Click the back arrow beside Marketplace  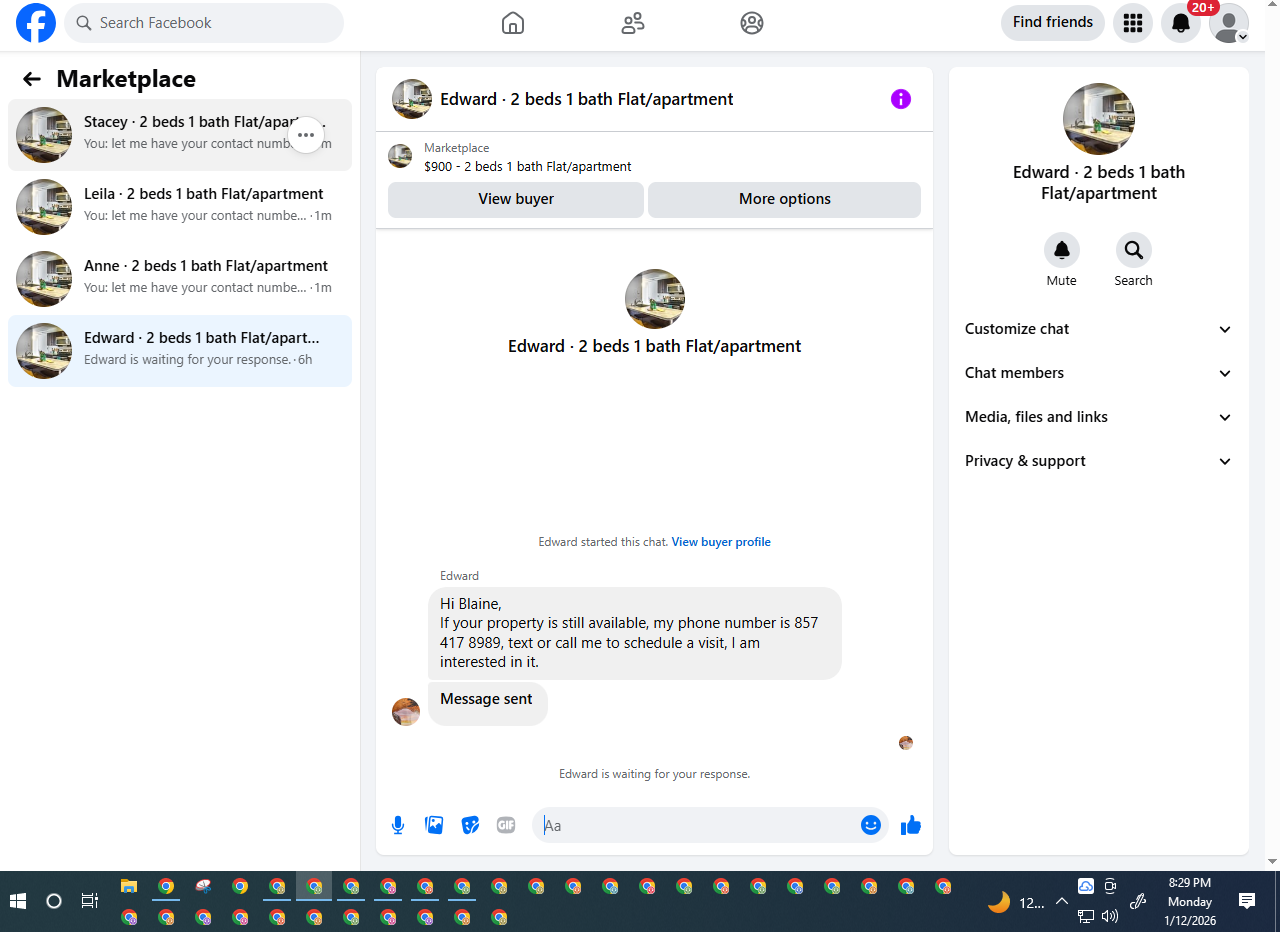[32, 79]
